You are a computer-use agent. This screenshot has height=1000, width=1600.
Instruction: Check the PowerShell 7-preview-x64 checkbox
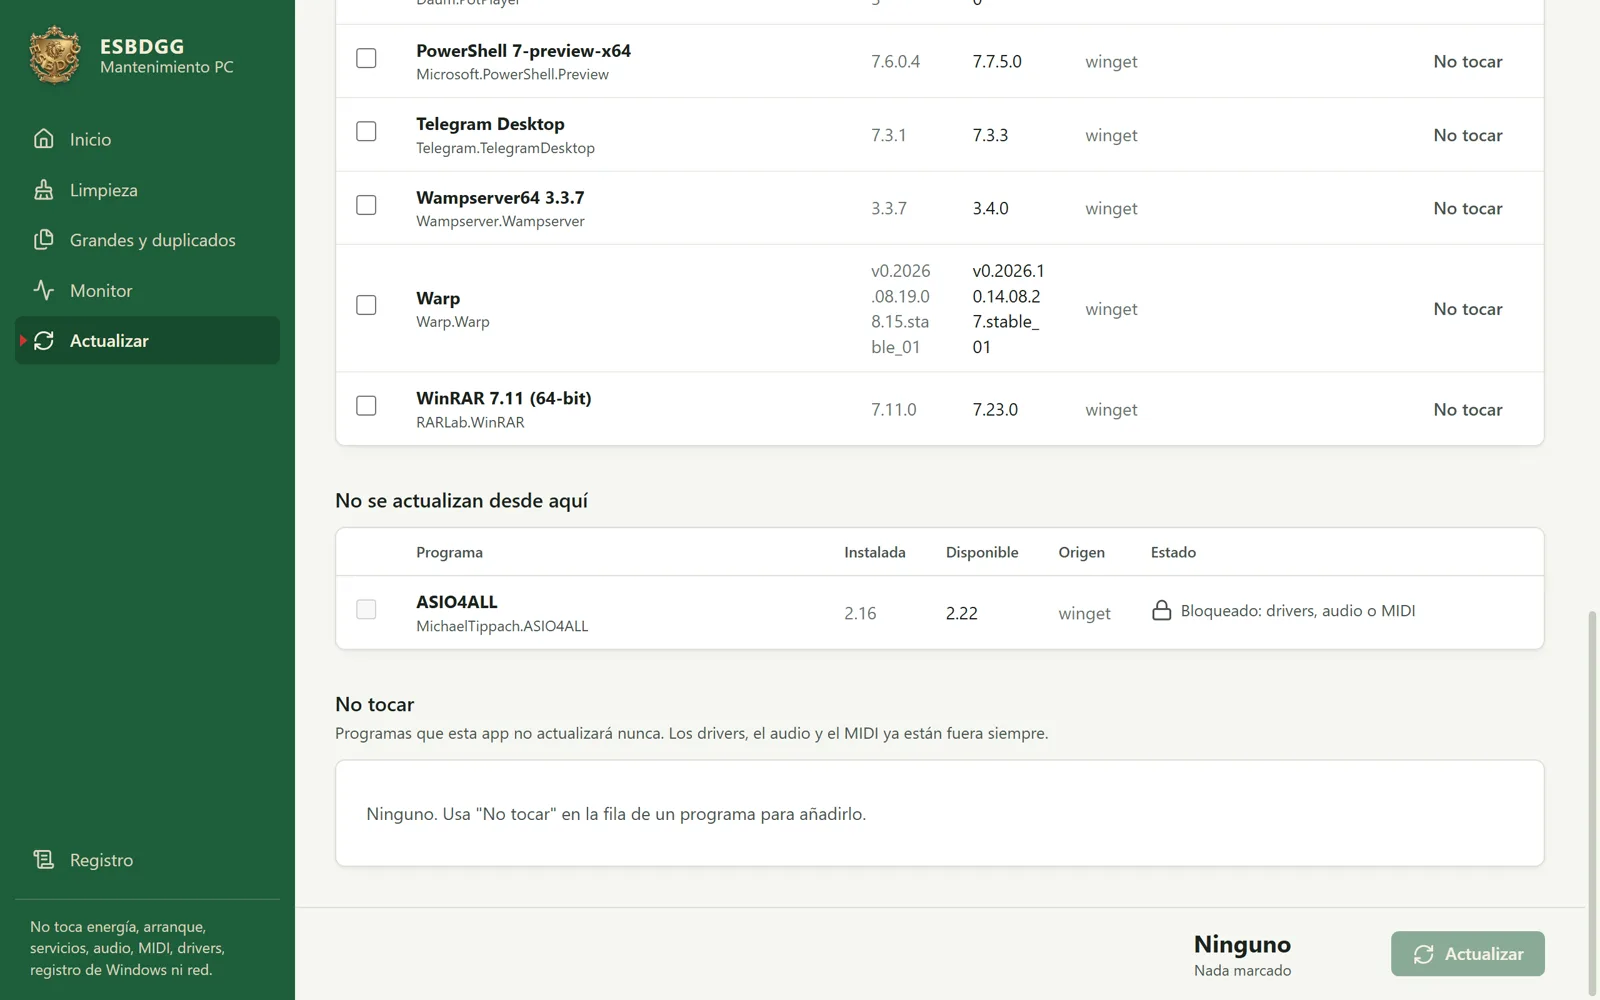pyautogui.click(x=367, y=58)
